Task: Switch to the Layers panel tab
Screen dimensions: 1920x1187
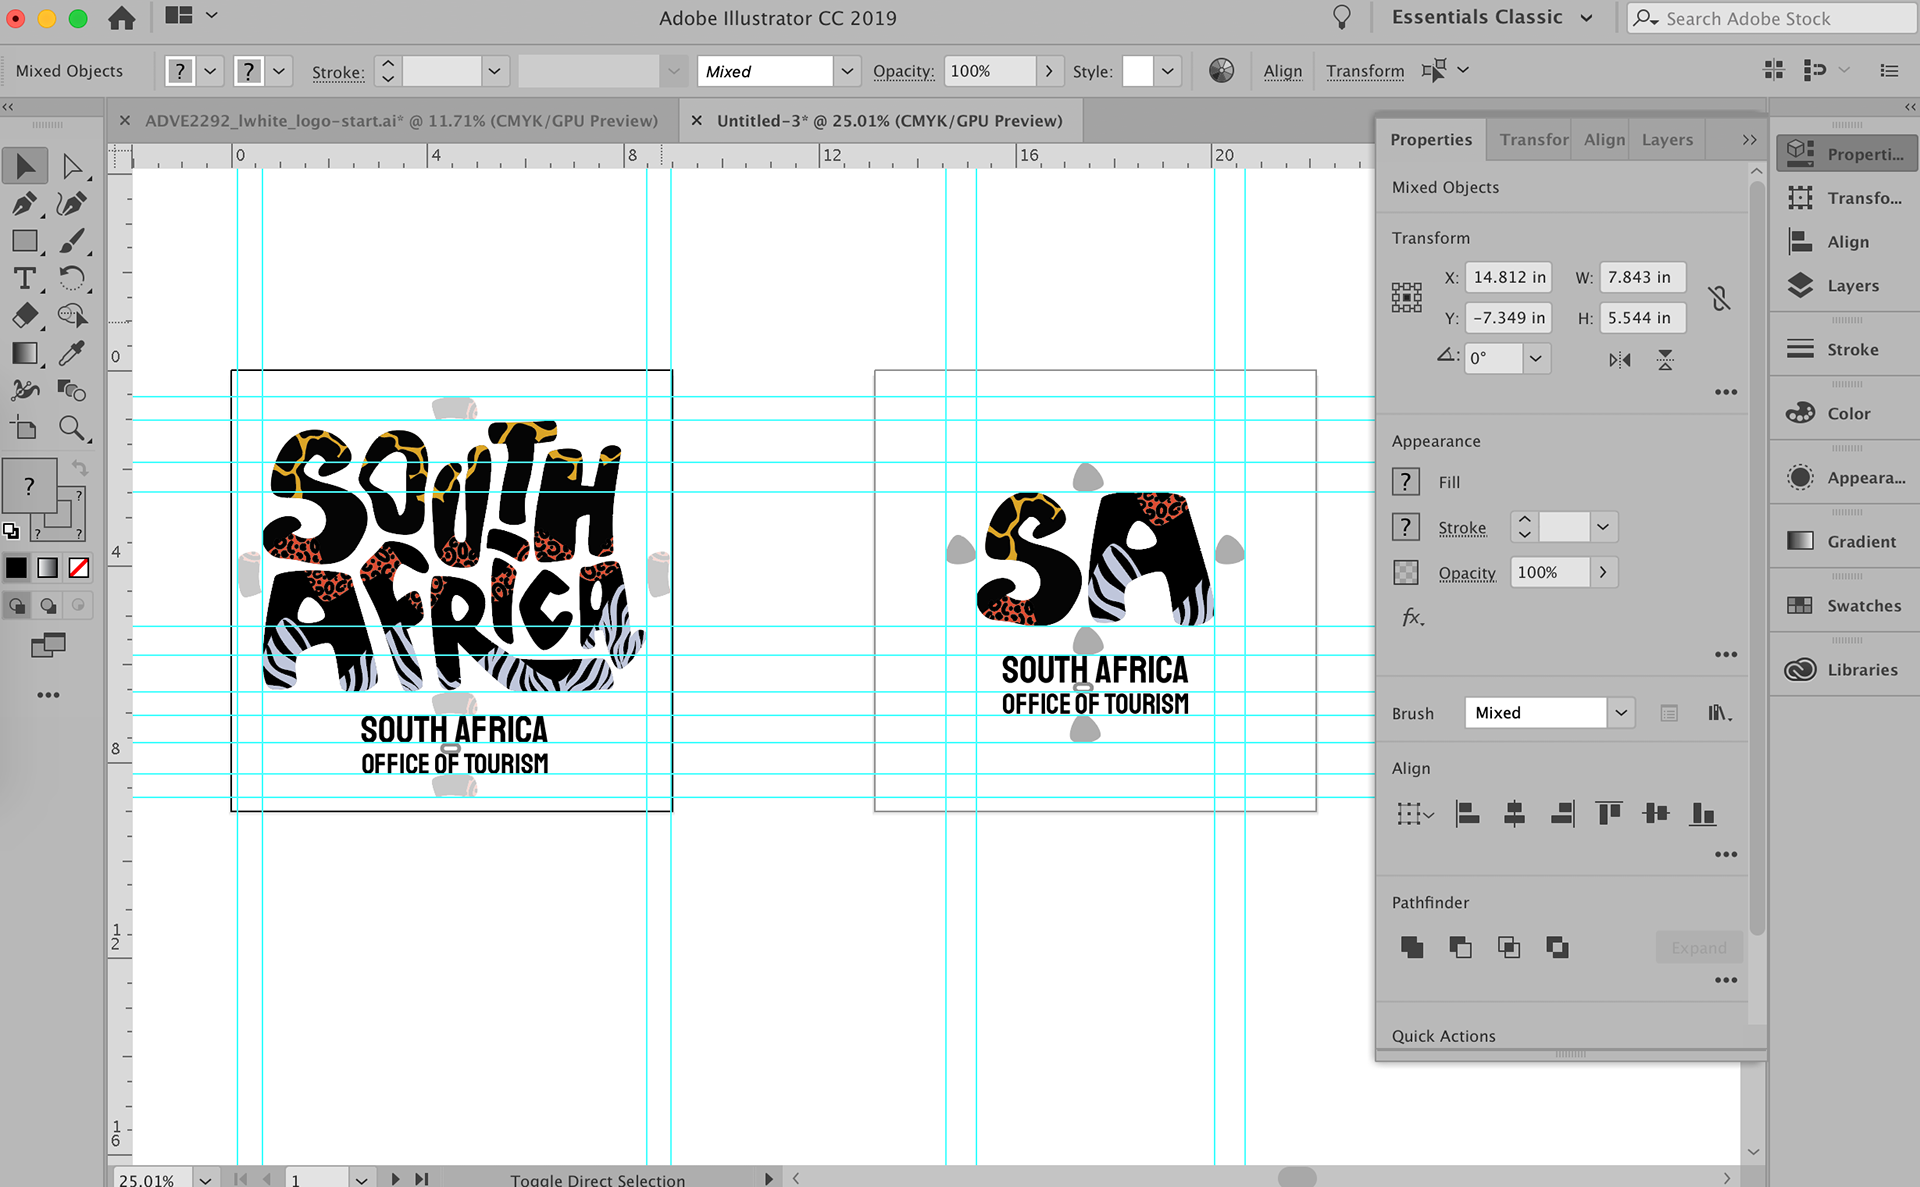Action: [x=1667, y=139]
